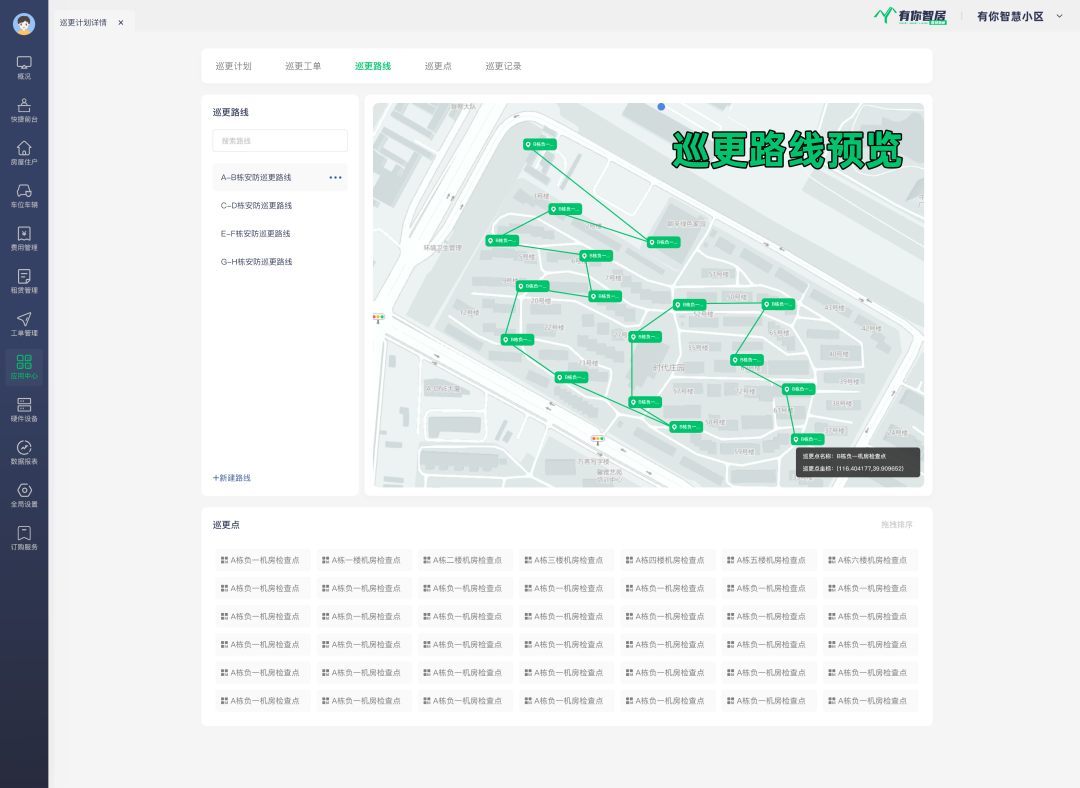Open 全局设置 global settings
The image size is (1080, 788).
pyautogui.click(x=24, y=492)
